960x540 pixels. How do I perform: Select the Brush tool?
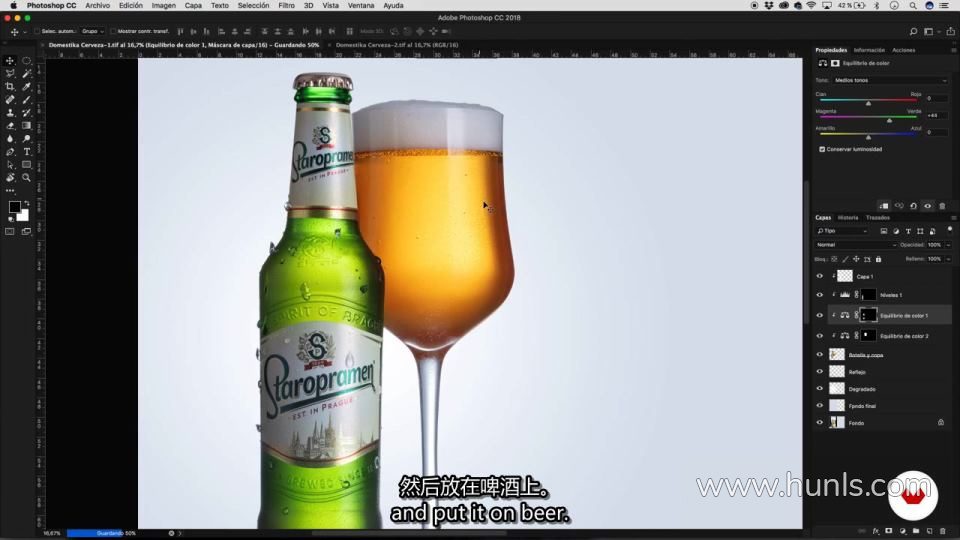26,99
